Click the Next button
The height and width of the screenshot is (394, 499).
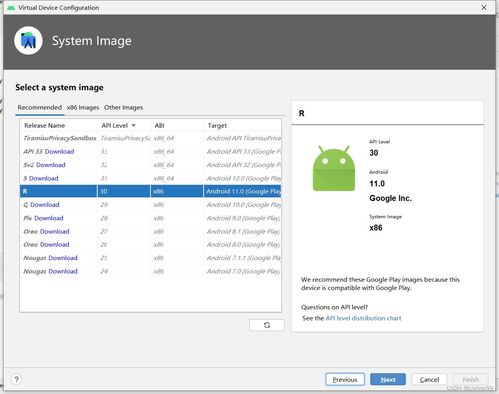point(388,379)
